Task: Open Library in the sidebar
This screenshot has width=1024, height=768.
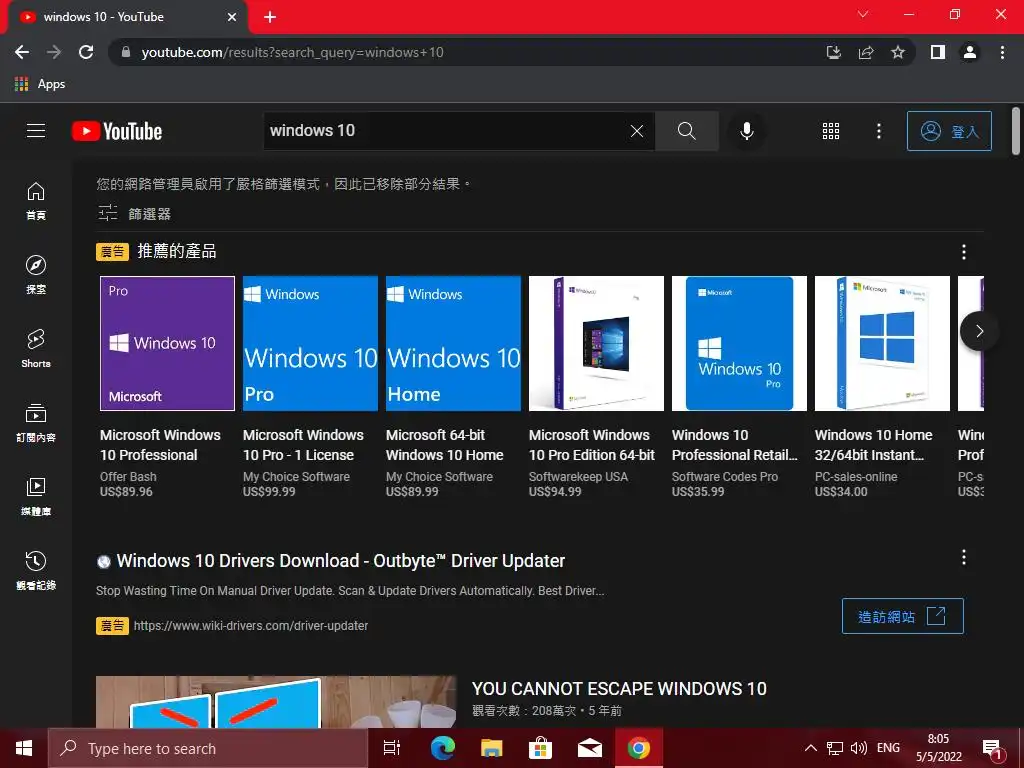Action: 36,496
